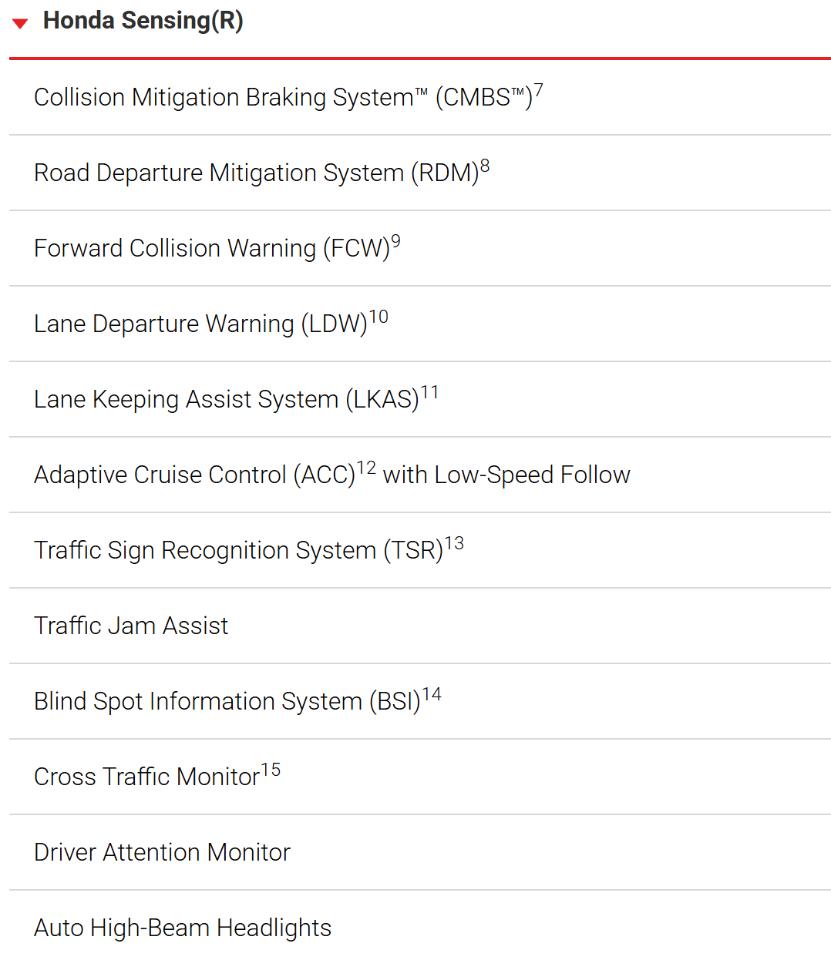Screen dimensions: 831x960
Task: Open footnote 7 next to CMBS
Action: click(538, 91)
